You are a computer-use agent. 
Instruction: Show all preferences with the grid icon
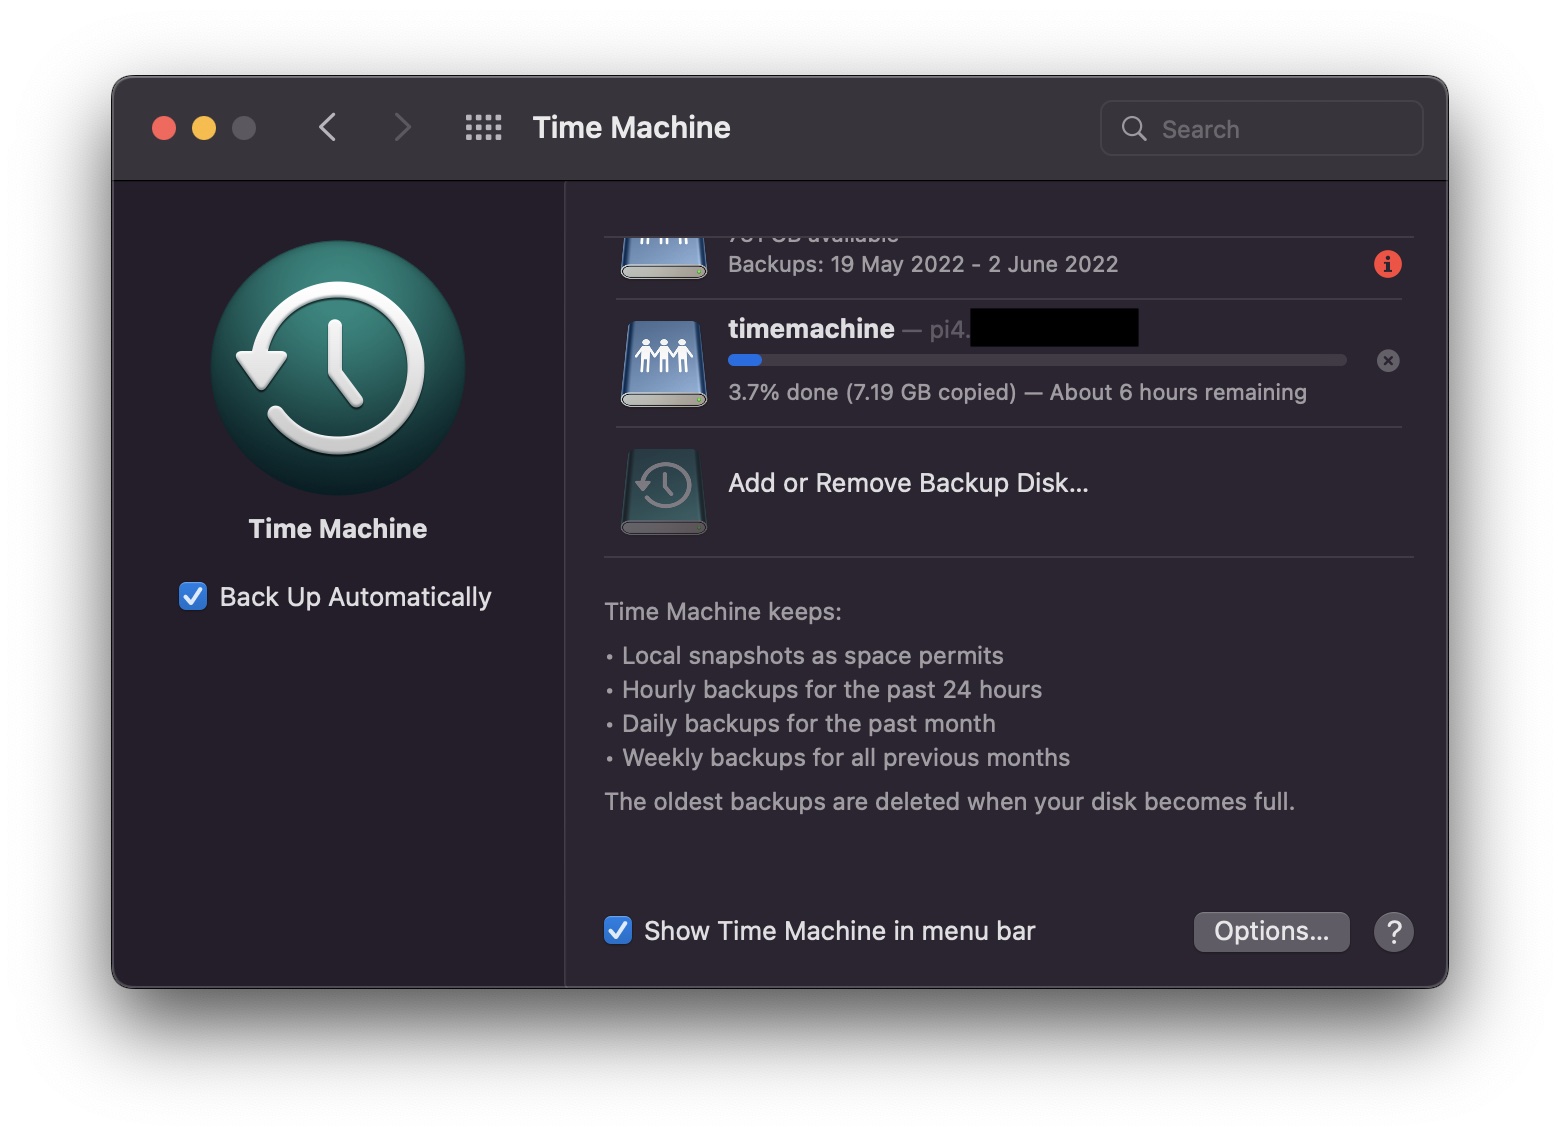coord(484,128)
